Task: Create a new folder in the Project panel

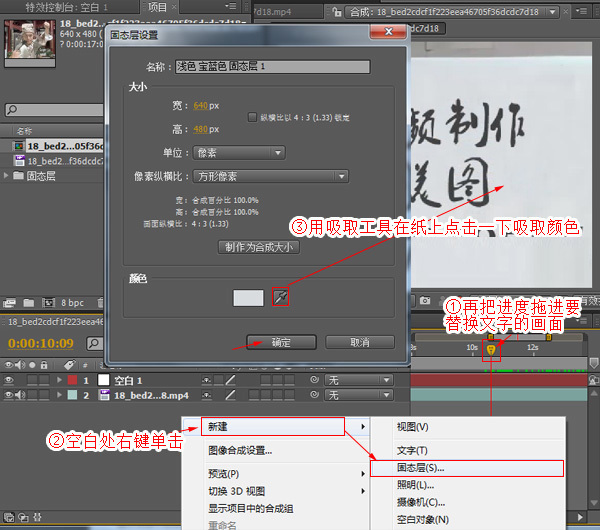Action: (29, 303)
